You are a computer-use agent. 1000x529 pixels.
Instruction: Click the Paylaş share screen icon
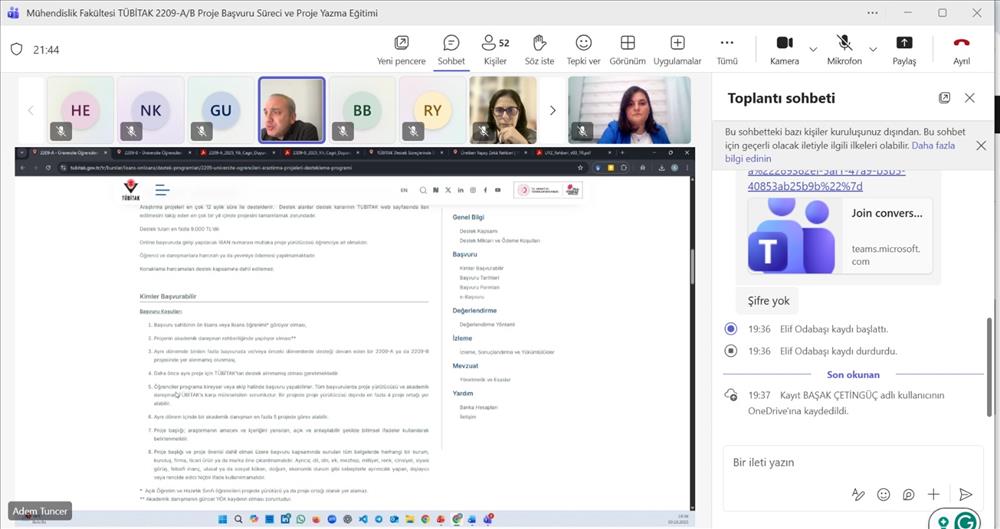[904, 43]
